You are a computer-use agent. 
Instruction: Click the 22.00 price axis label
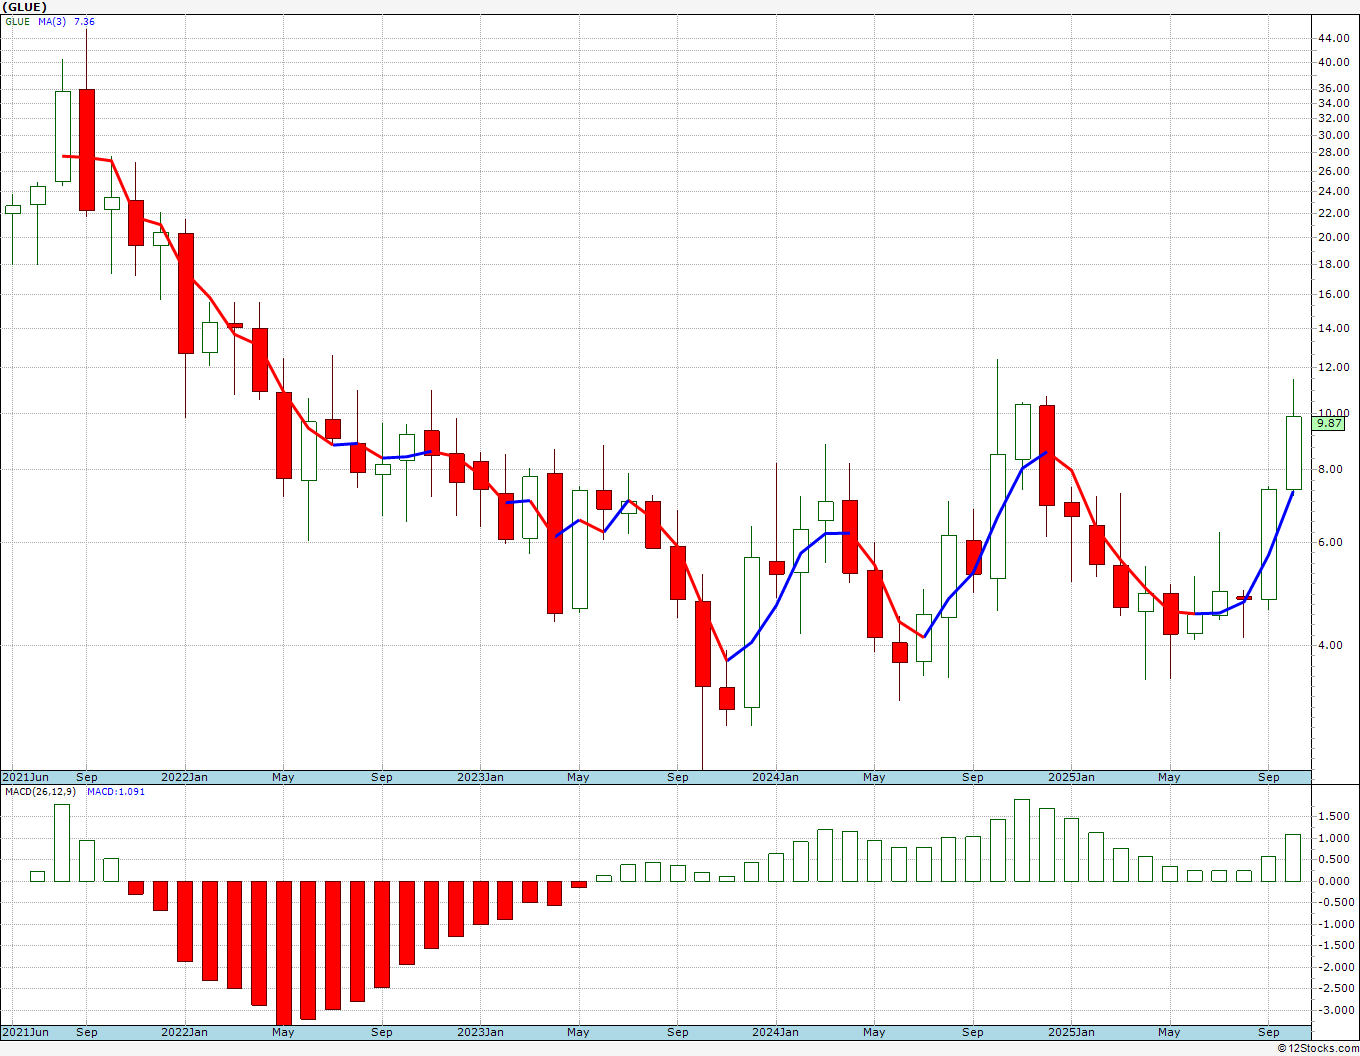click(1333, 213)
